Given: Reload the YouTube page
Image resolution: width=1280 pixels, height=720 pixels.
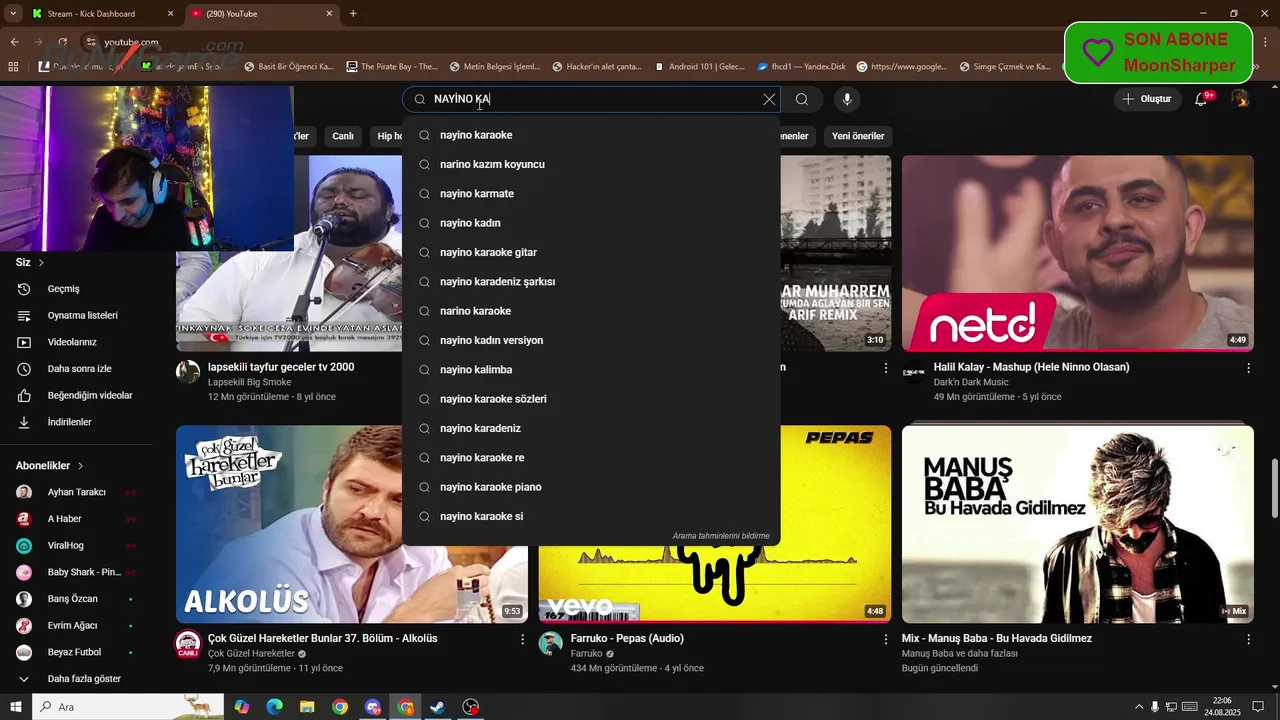Looking at the screenshot, I should 62,42.
